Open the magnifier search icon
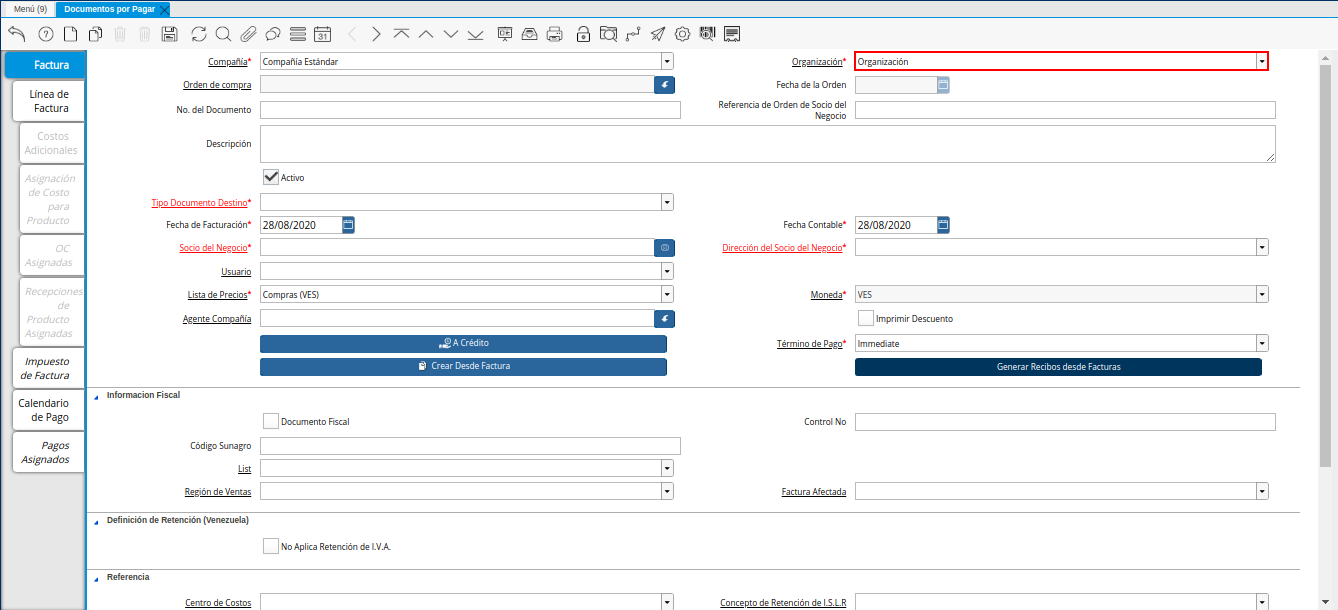The height and width of the screenshot is (610, 1338). click(223, 34)
